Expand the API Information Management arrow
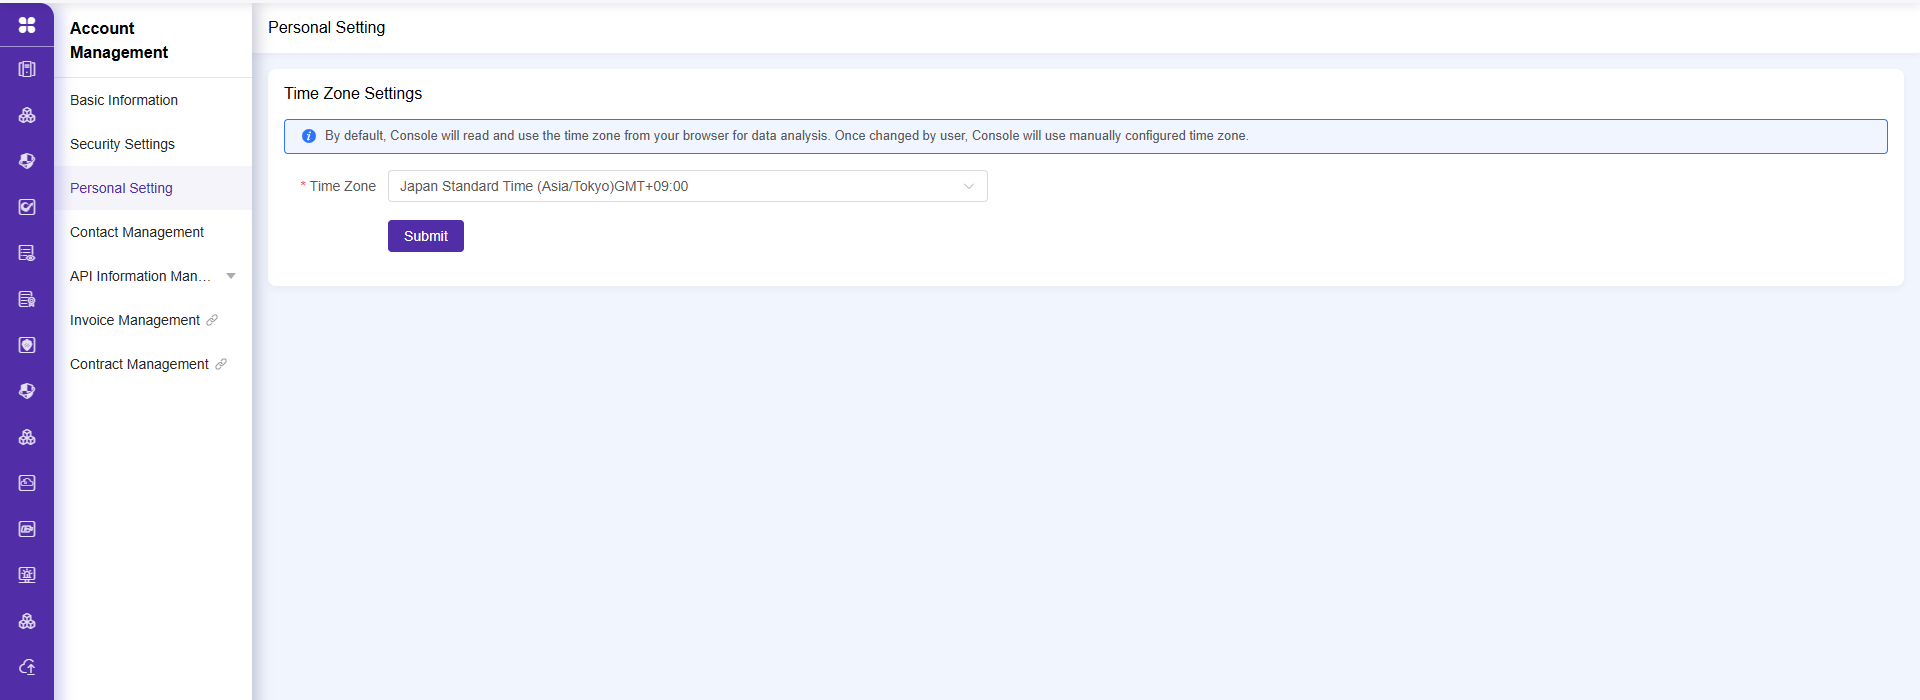Screen dimensions: 1920x700 click(x=231, y=276)
